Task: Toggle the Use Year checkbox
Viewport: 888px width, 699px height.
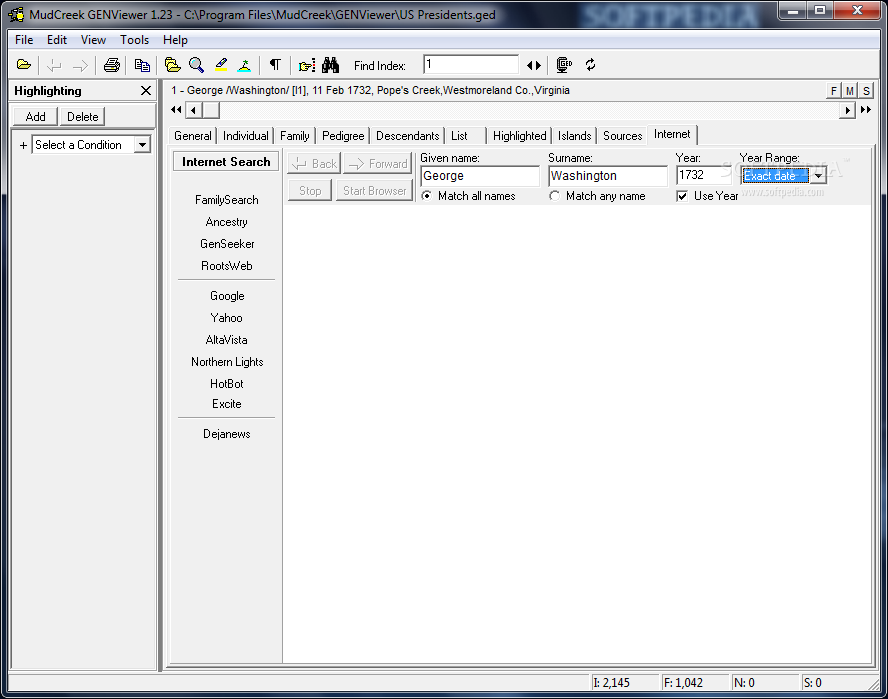Action: (682, 196)
